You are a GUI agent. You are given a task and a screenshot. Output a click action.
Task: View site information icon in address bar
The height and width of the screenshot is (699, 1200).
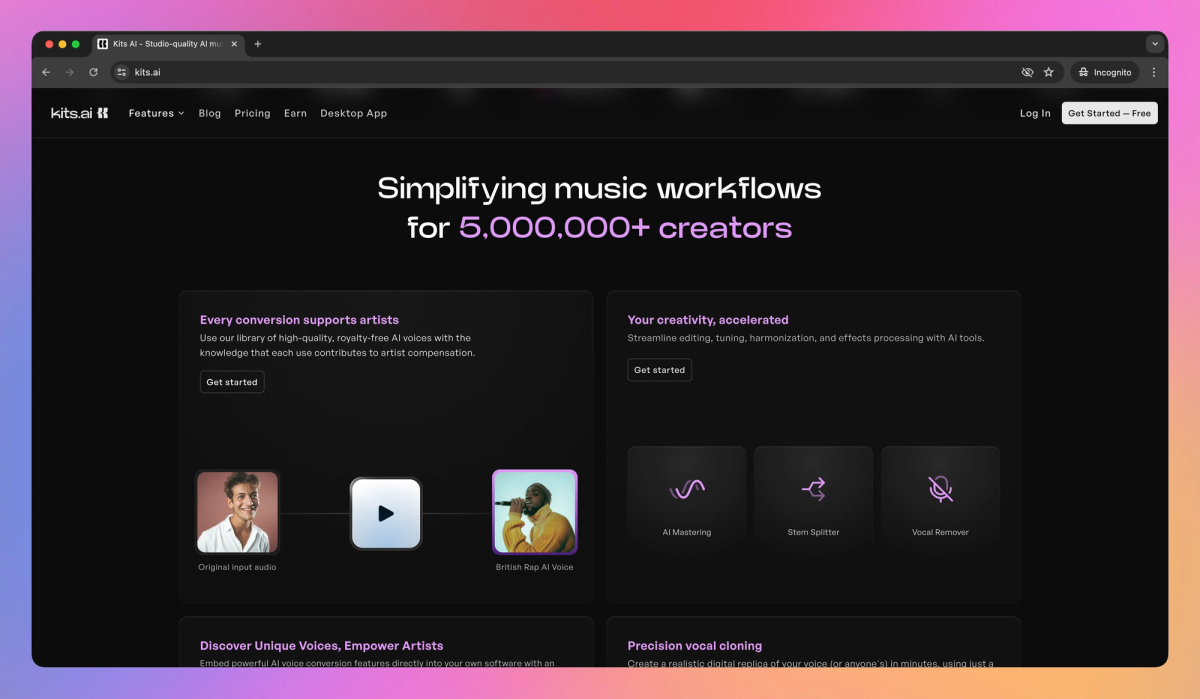coord(122,72)
